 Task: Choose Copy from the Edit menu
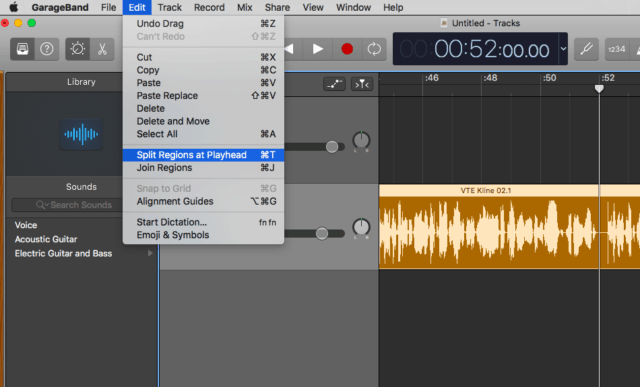point(203,70)
